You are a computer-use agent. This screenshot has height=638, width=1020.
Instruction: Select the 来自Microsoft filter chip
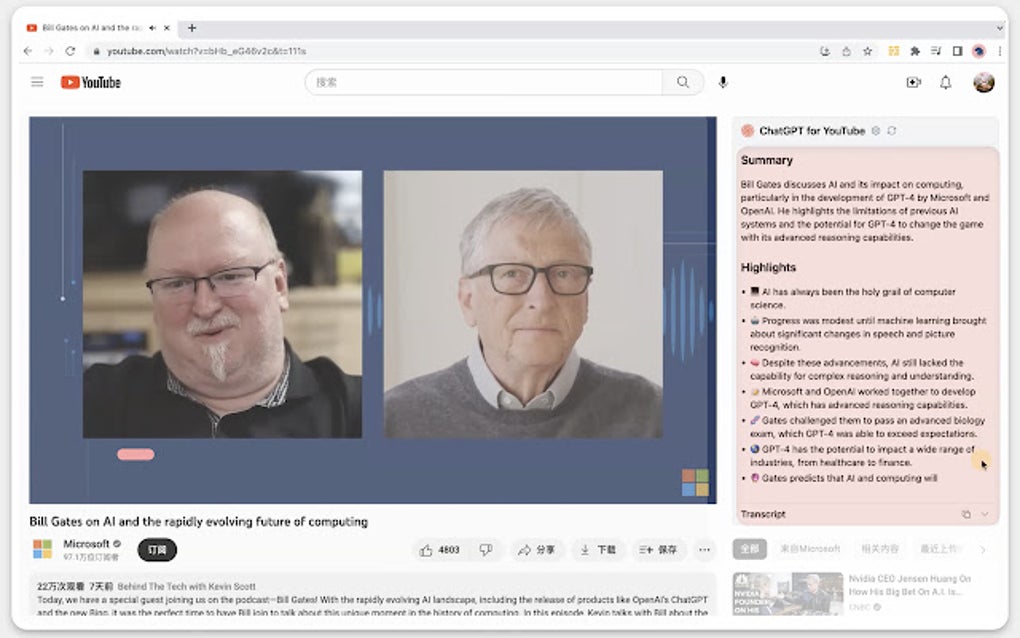810,549
